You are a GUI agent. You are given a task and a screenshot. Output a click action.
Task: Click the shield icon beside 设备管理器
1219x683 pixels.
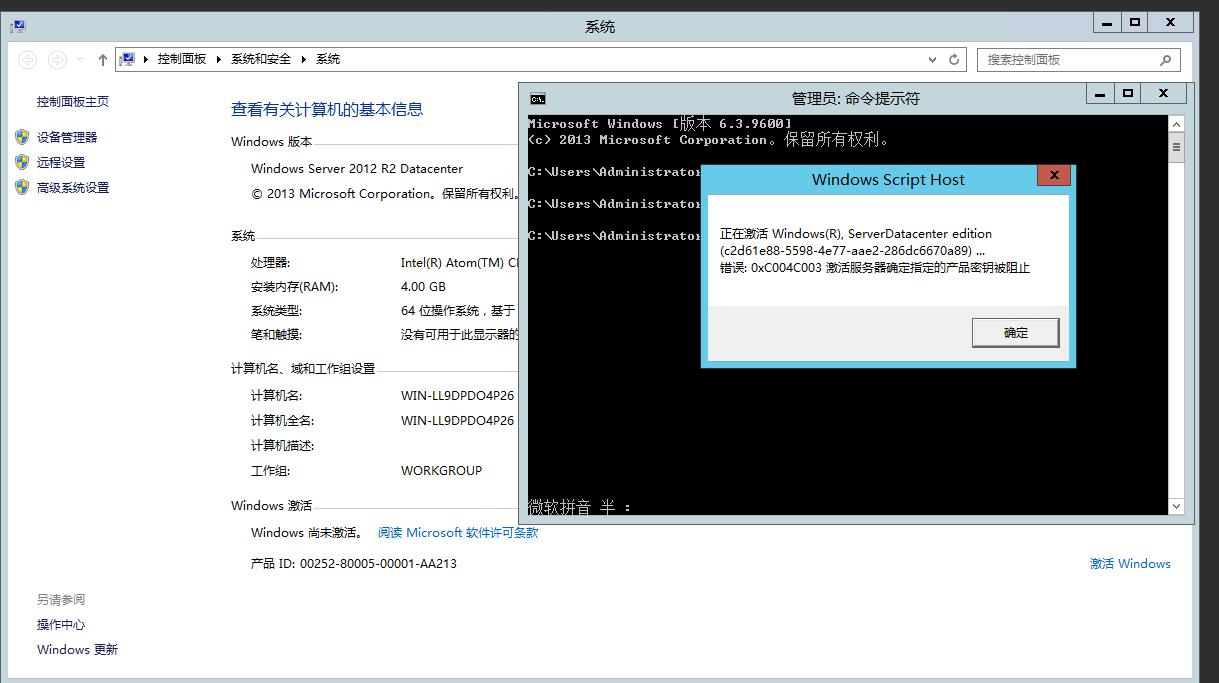[22, 136]
